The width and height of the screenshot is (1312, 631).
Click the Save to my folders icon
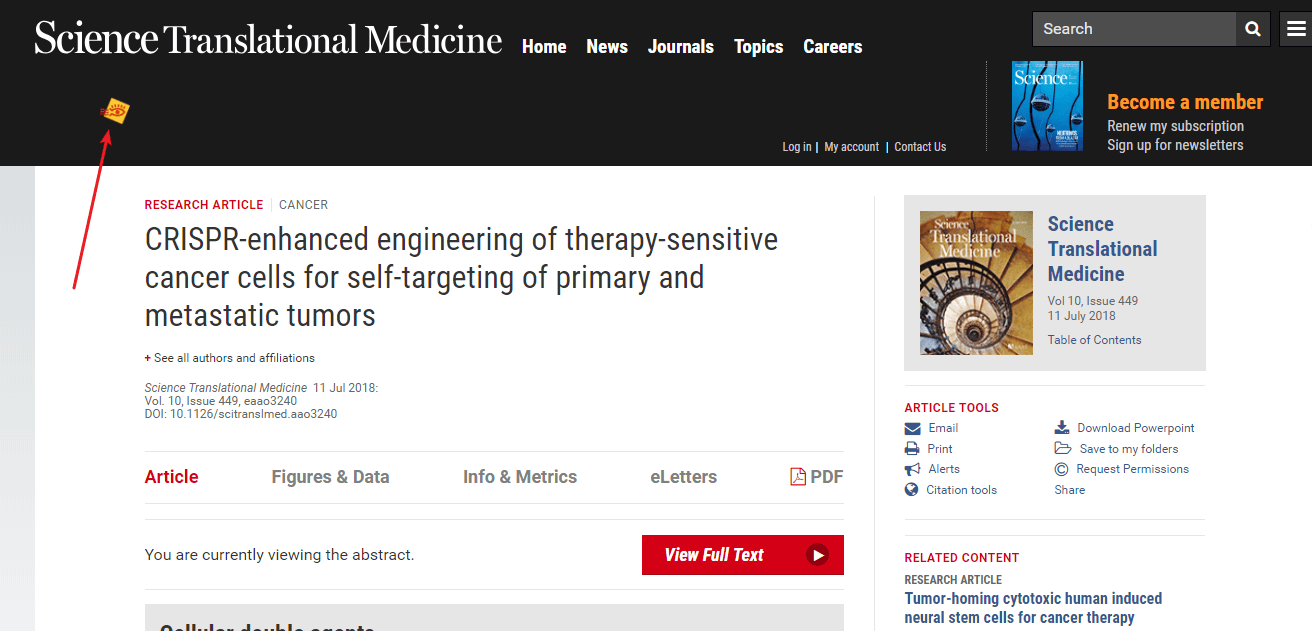1062,449
